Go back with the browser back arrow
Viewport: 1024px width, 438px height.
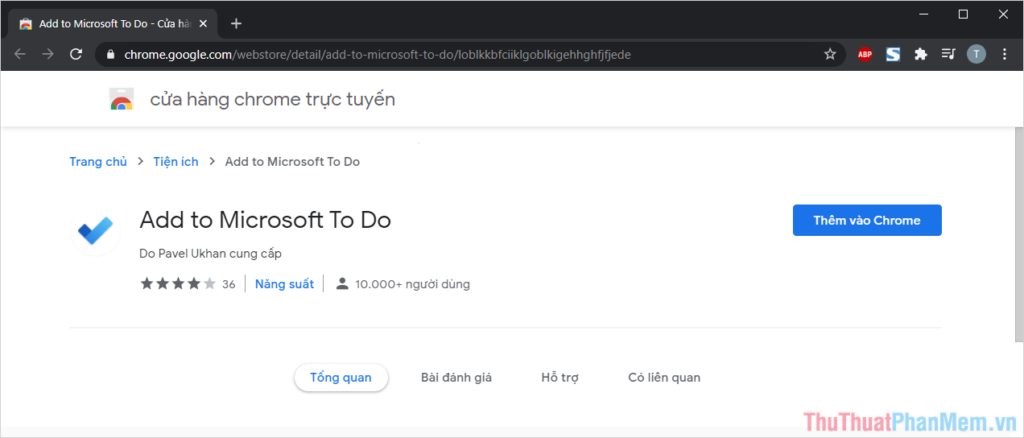point(20,54)
